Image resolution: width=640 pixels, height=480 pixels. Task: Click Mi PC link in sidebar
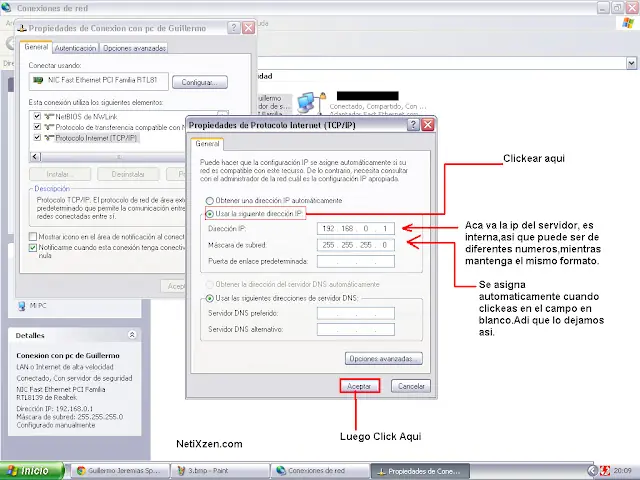tap(38, 306)
